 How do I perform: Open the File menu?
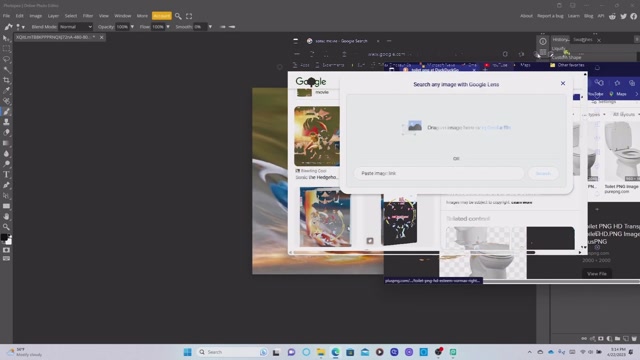(6, 16)
